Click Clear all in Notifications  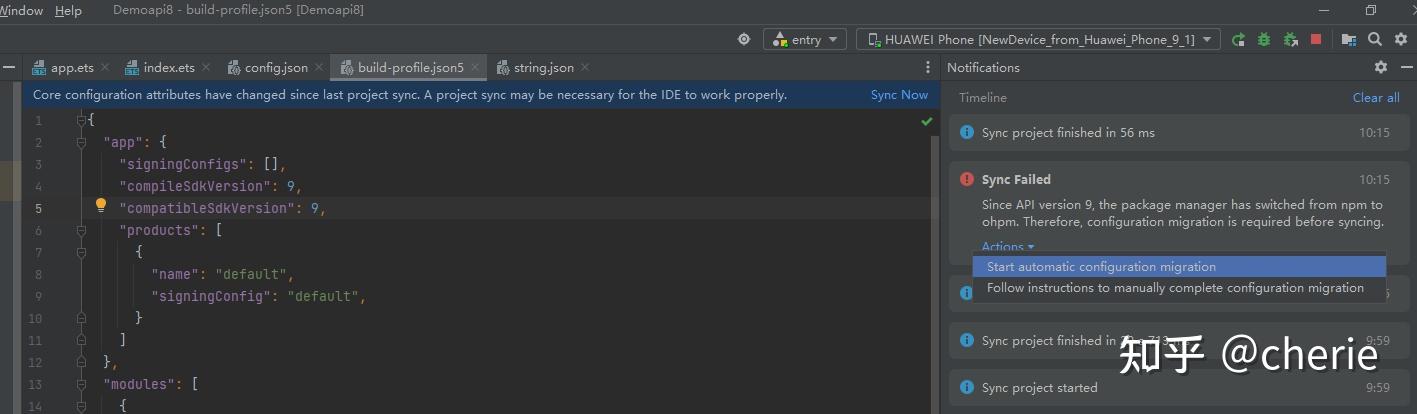click(1376, 97)
